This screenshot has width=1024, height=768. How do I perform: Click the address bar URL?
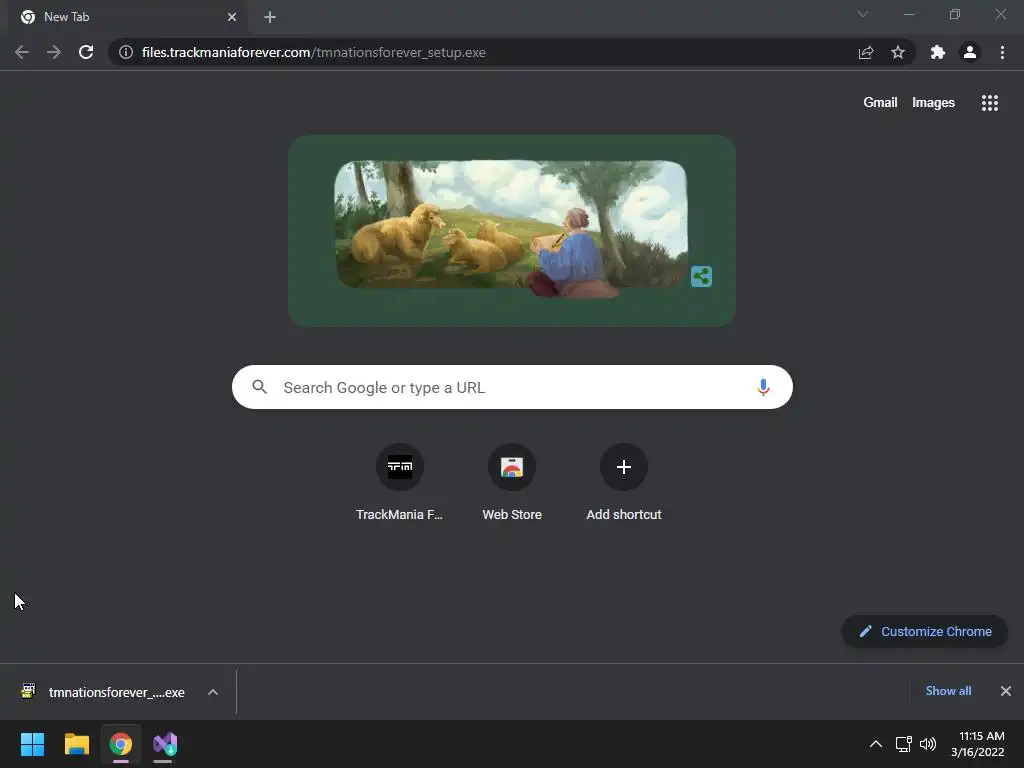coord(313,52)
